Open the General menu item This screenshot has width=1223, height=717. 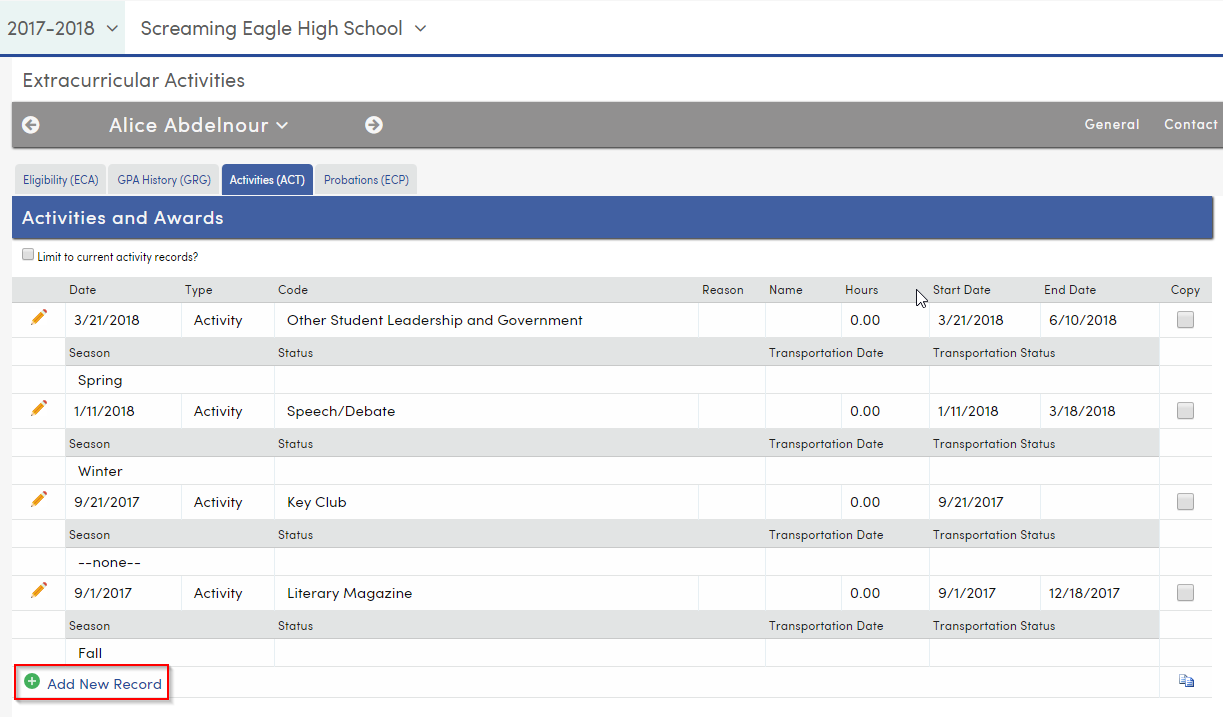tap(1112, 125)
